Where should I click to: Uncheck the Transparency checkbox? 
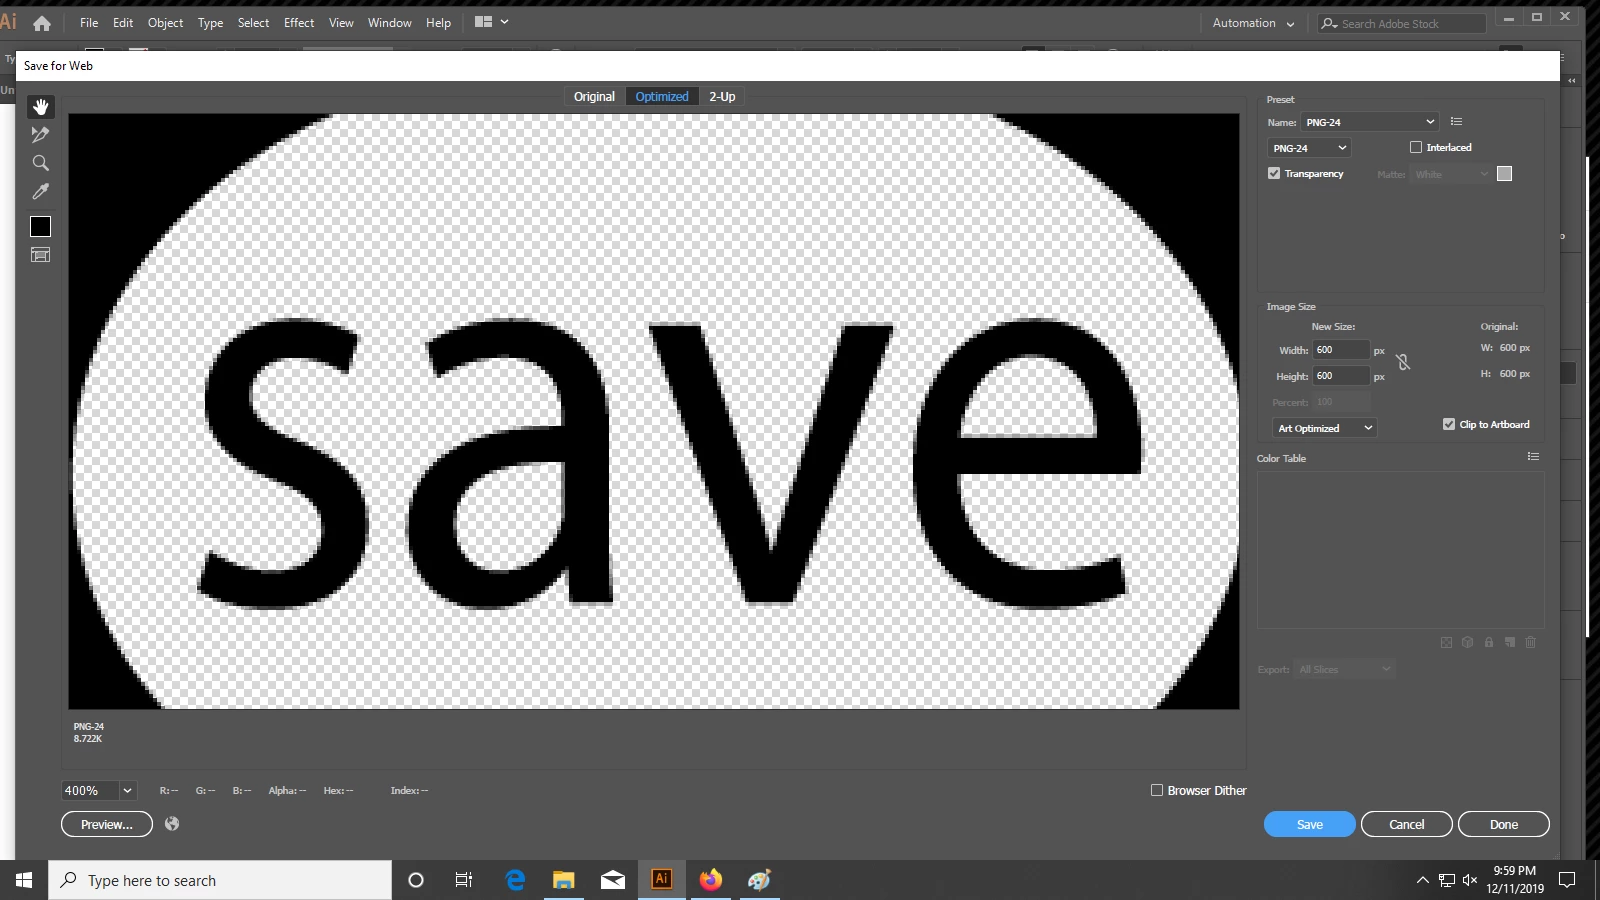click(x=1274, y=173)
